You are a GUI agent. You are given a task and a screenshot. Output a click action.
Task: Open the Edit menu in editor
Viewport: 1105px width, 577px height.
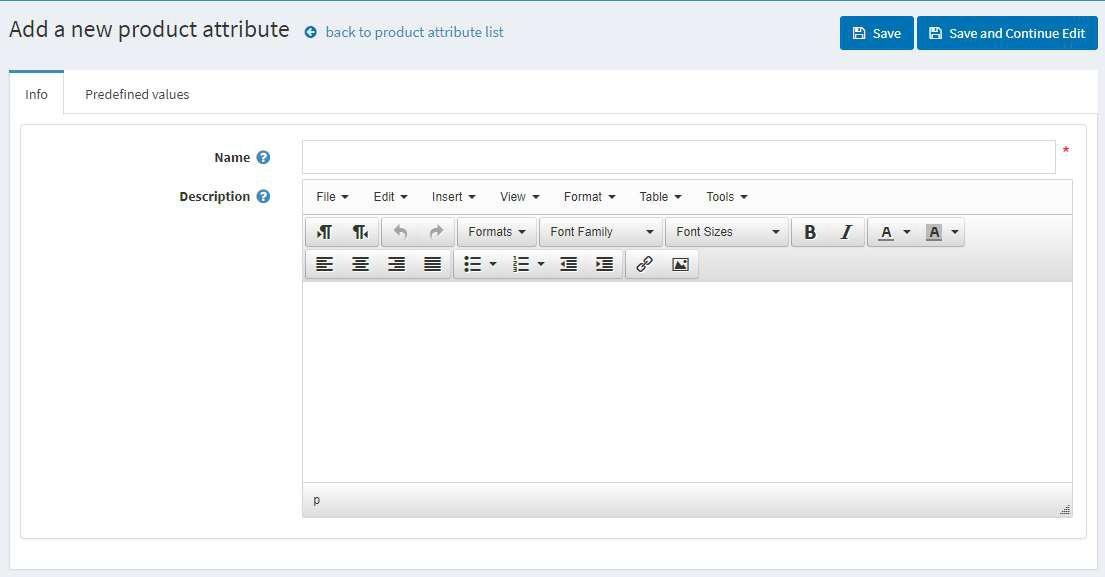tap(390, 197)
